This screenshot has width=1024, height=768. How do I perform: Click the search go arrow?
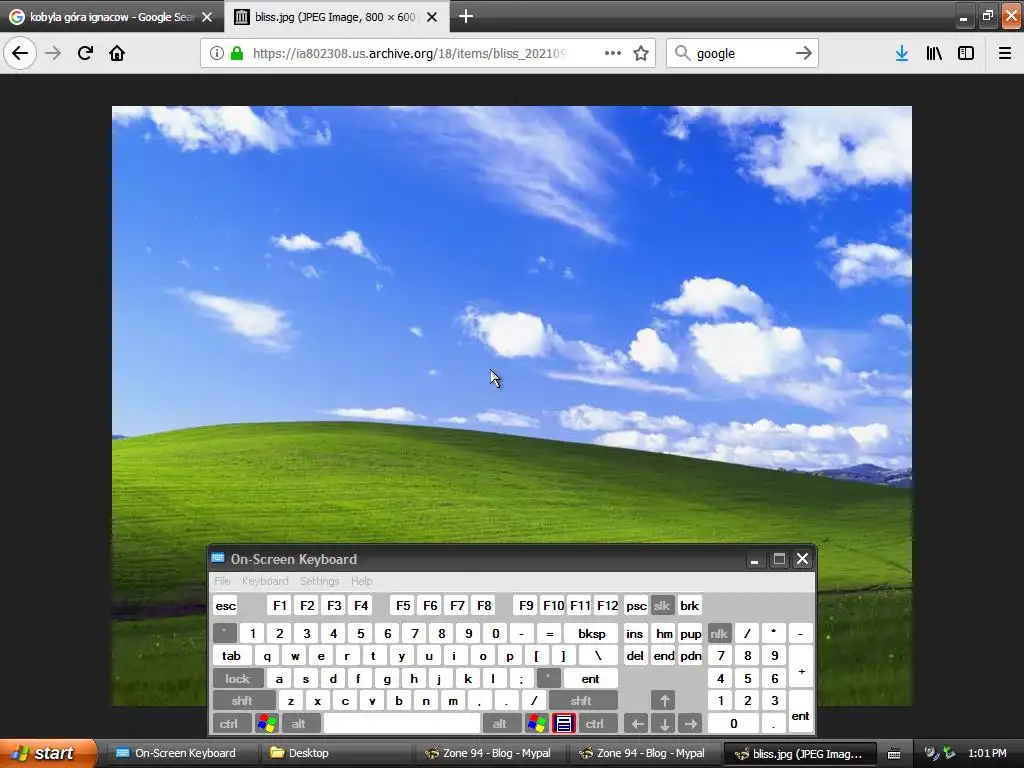click(x=804, y=53)
